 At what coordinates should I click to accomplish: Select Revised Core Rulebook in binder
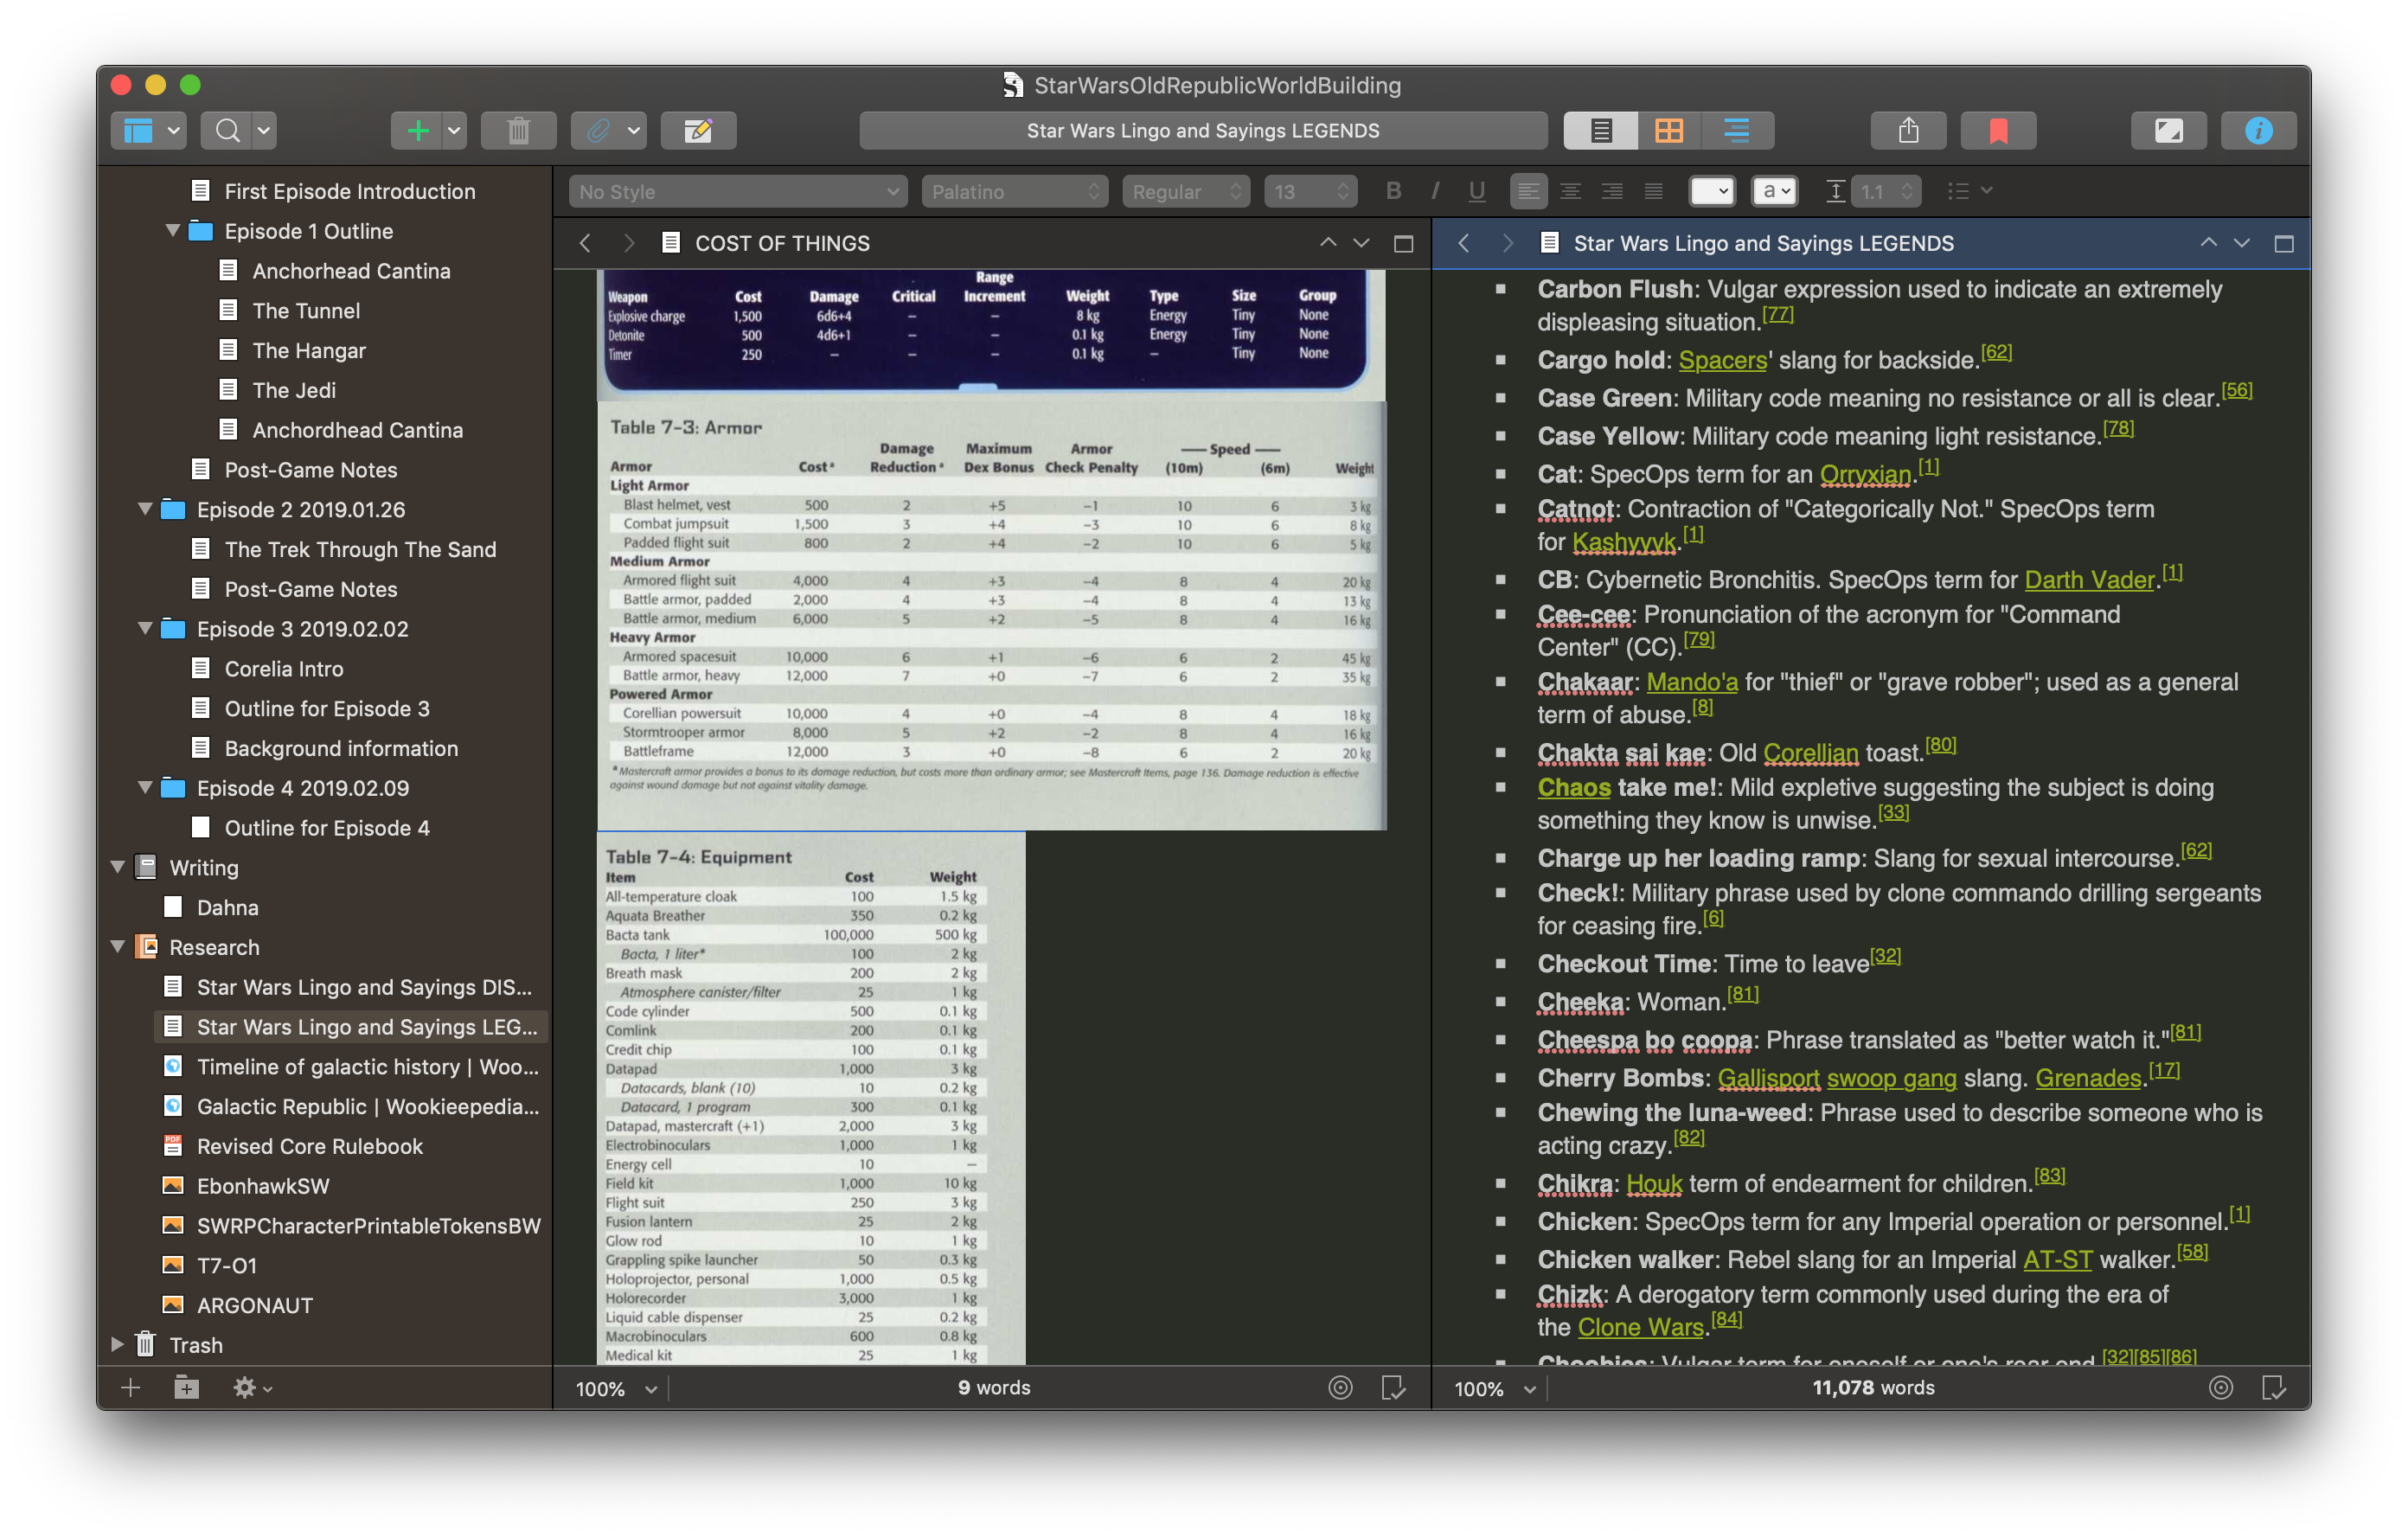pos(310,1146)
